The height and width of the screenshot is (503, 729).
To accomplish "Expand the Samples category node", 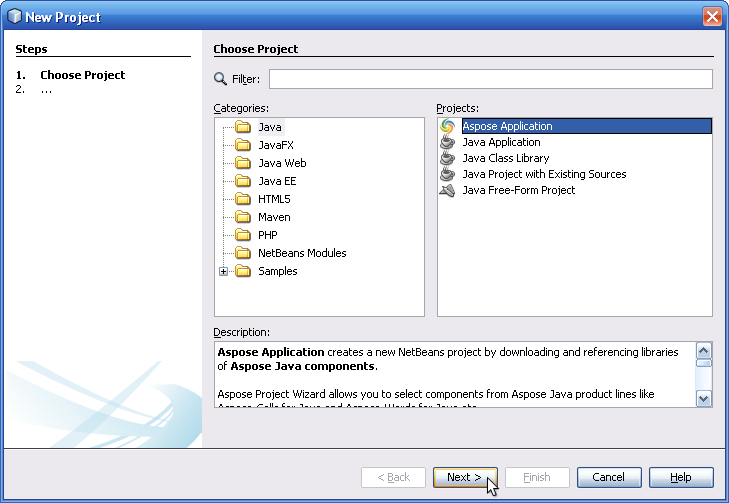I will tap(224, 271).
